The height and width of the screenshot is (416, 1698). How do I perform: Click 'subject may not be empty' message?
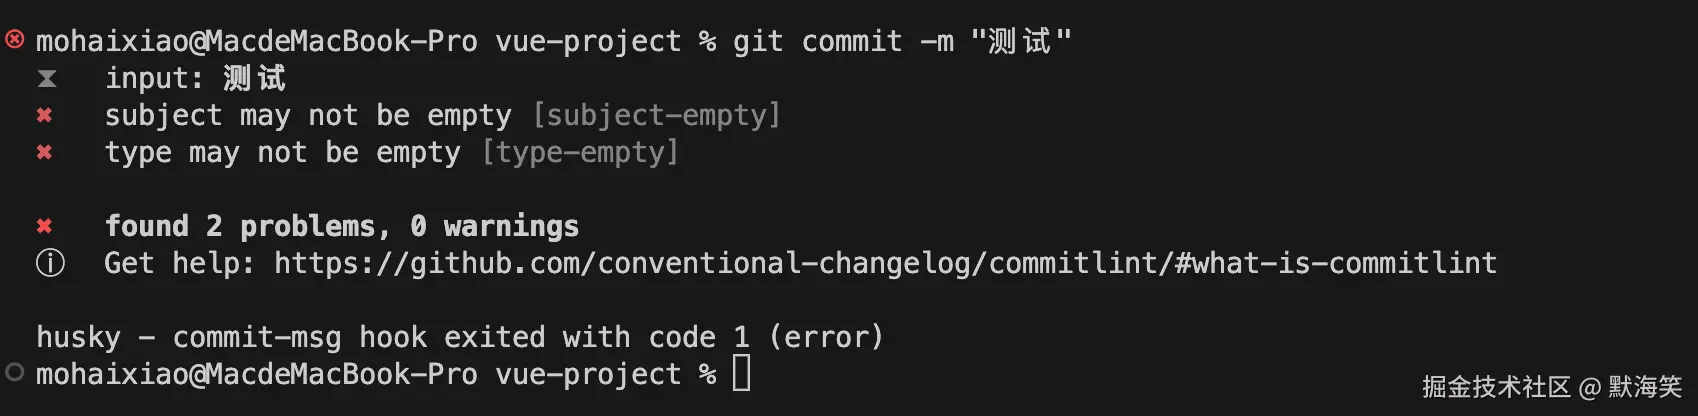point(308,116)
